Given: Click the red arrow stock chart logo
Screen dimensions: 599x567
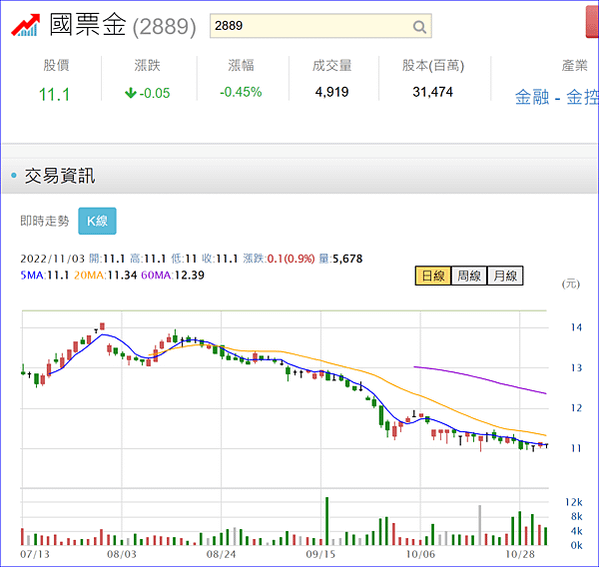Looking at the screenshot, I should point(26,26).
